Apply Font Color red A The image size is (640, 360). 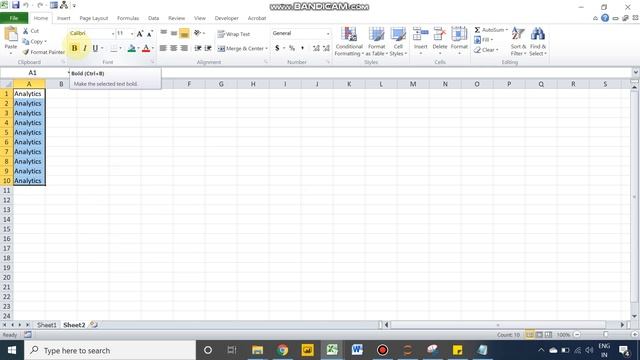click(x=146, y=48)
